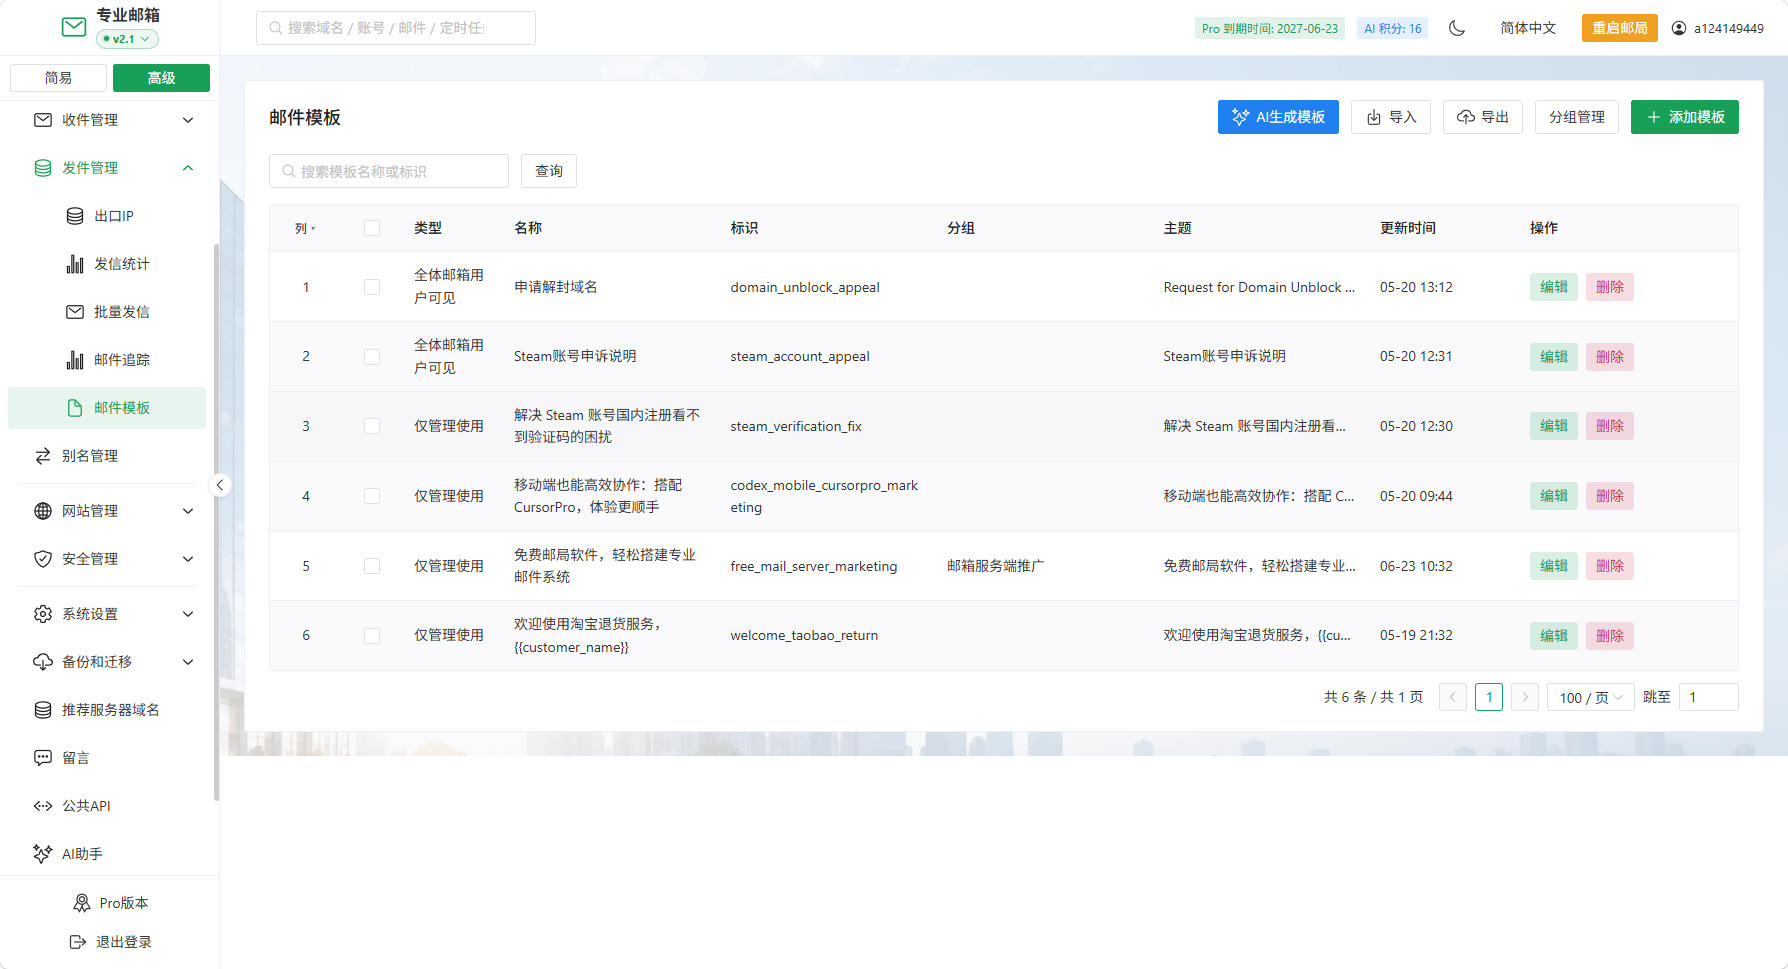Click the 安全管理 shield icon
1788x969 pixels.
point(43,559)
